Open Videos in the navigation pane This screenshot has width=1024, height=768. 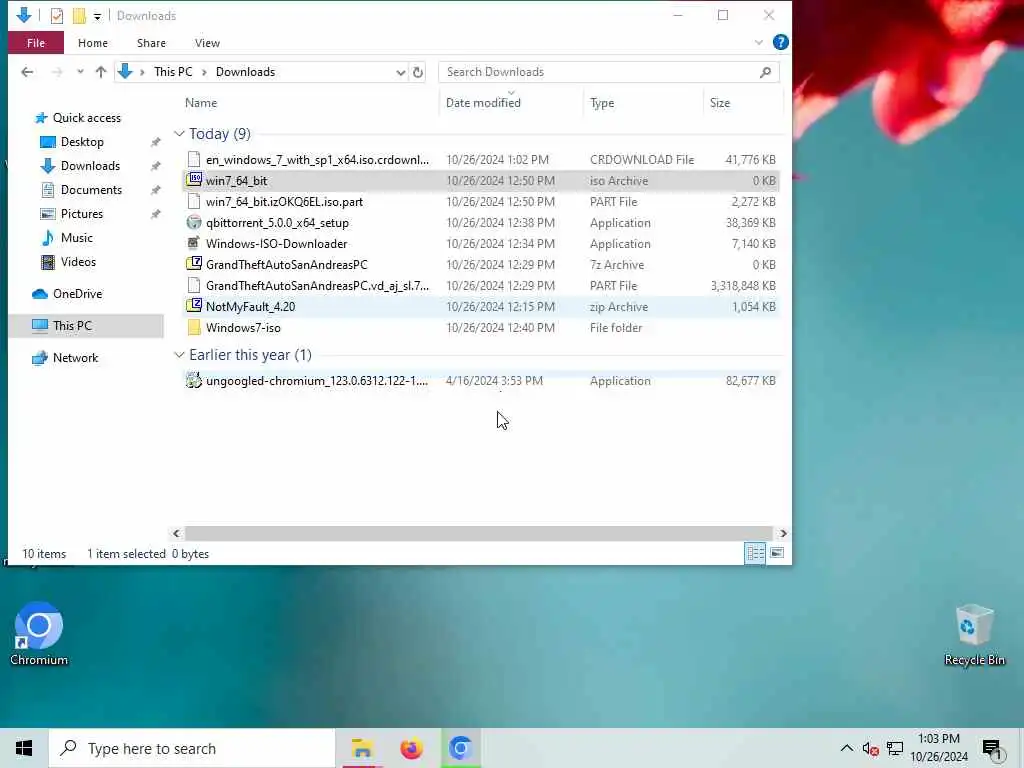coord(78,262)
